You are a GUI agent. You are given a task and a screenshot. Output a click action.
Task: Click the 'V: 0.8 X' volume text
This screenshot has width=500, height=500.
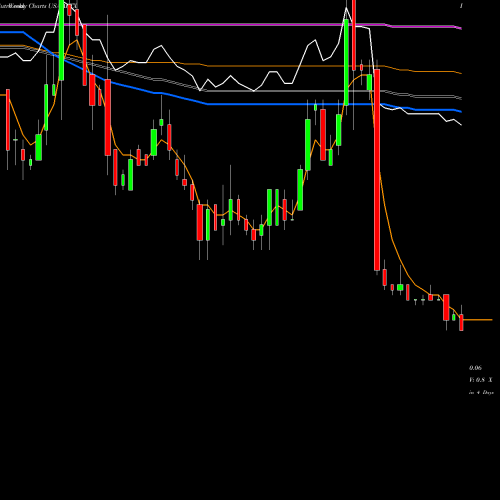tap(481, 380)
